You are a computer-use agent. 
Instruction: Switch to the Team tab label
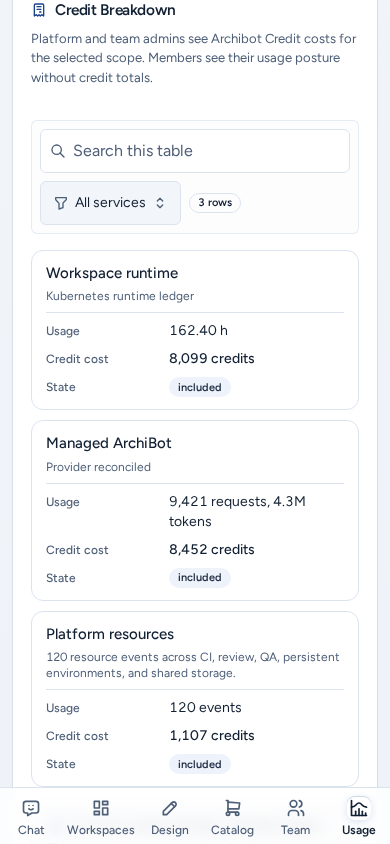295,830
